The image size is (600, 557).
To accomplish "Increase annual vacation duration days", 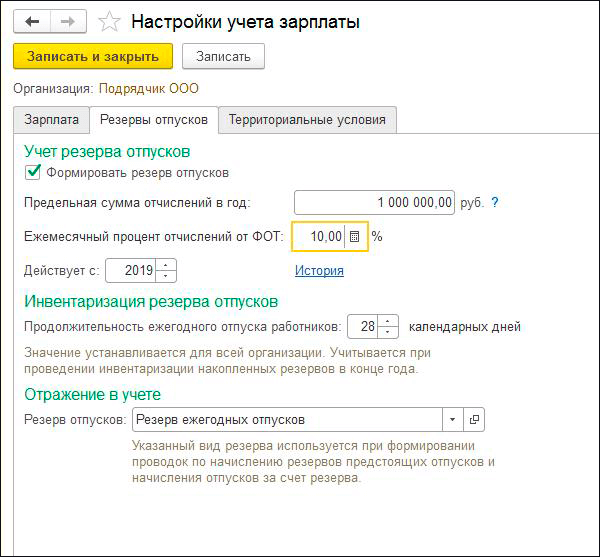I will 389,321.
